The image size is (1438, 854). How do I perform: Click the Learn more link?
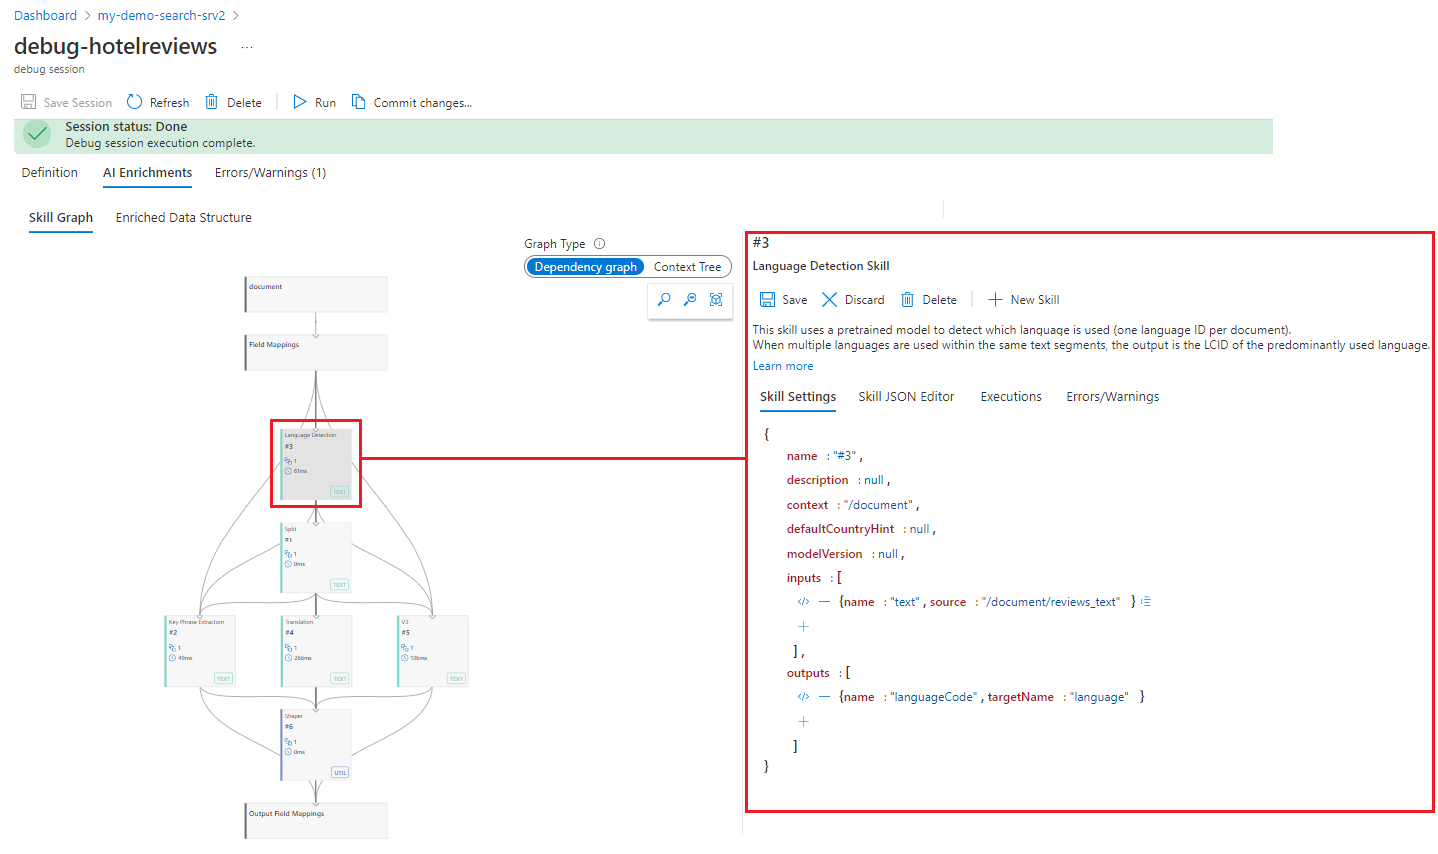click(783, 366)
